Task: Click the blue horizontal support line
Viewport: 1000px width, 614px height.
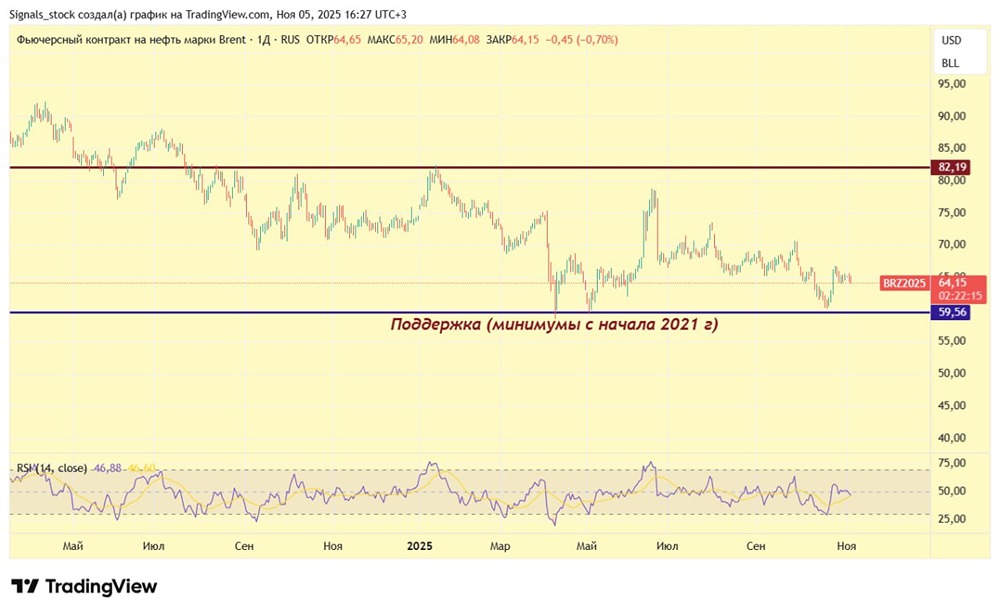Action: pyautogui.click(x=470, y=312)
